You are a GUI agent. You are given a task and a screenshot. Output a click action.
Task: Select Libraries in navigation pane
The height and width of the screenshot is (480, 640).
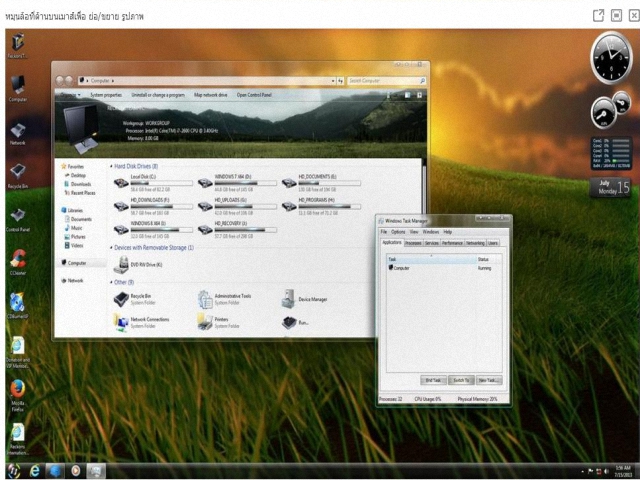[x=72, y=210]
